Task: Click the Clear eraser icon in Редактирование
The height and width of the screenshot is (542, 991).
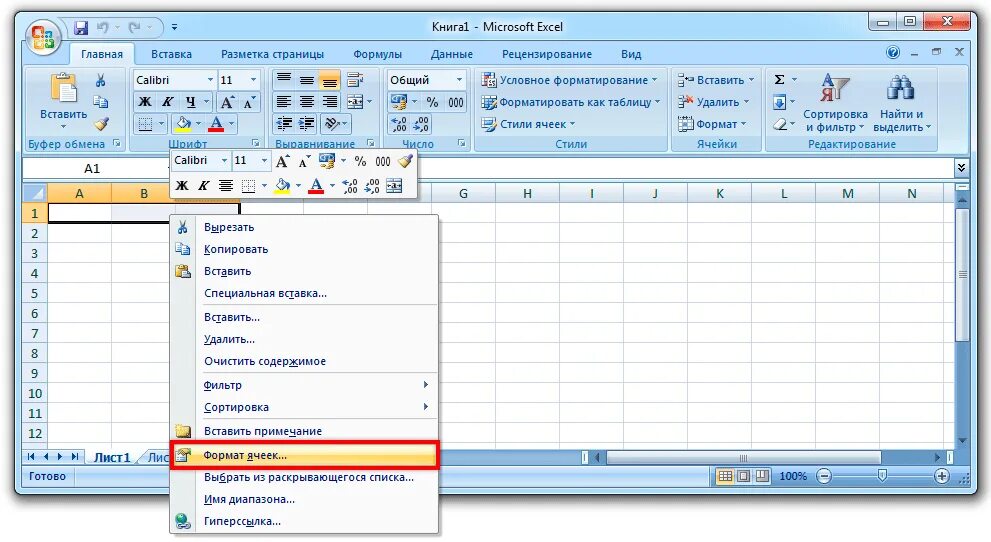Action: [781, 124]
